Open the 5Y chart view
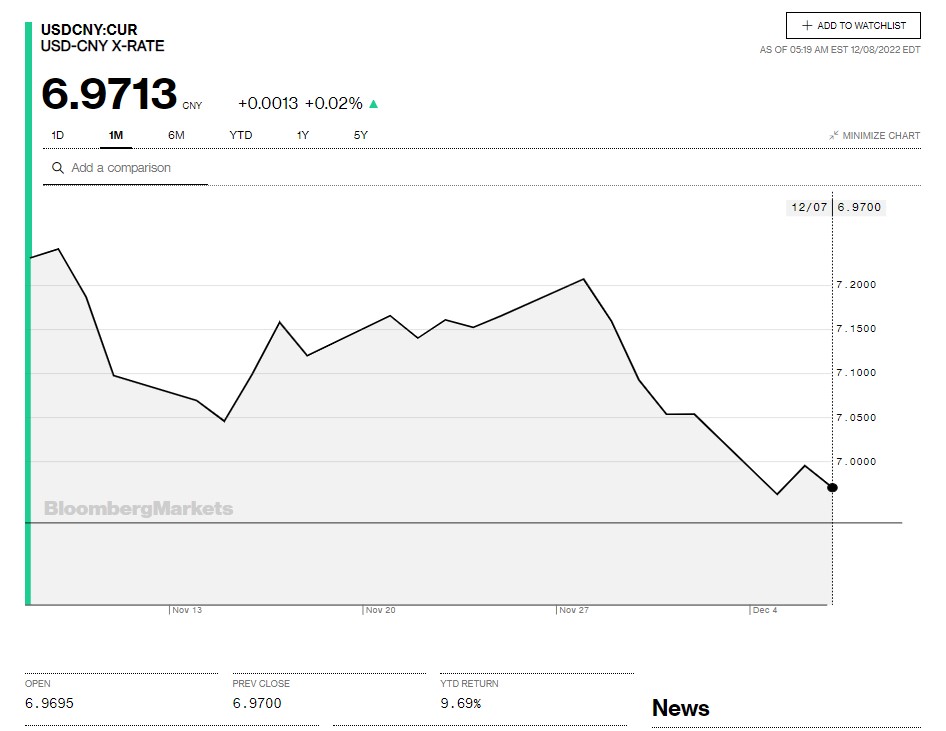Screen dimensions: 946x731 point(361,135)
